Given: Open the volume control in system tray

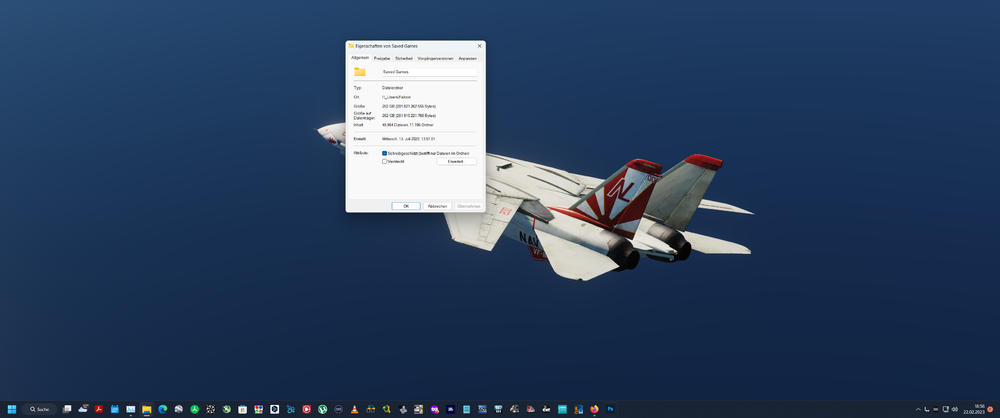Looking at the screenshot, I should 955,409.
